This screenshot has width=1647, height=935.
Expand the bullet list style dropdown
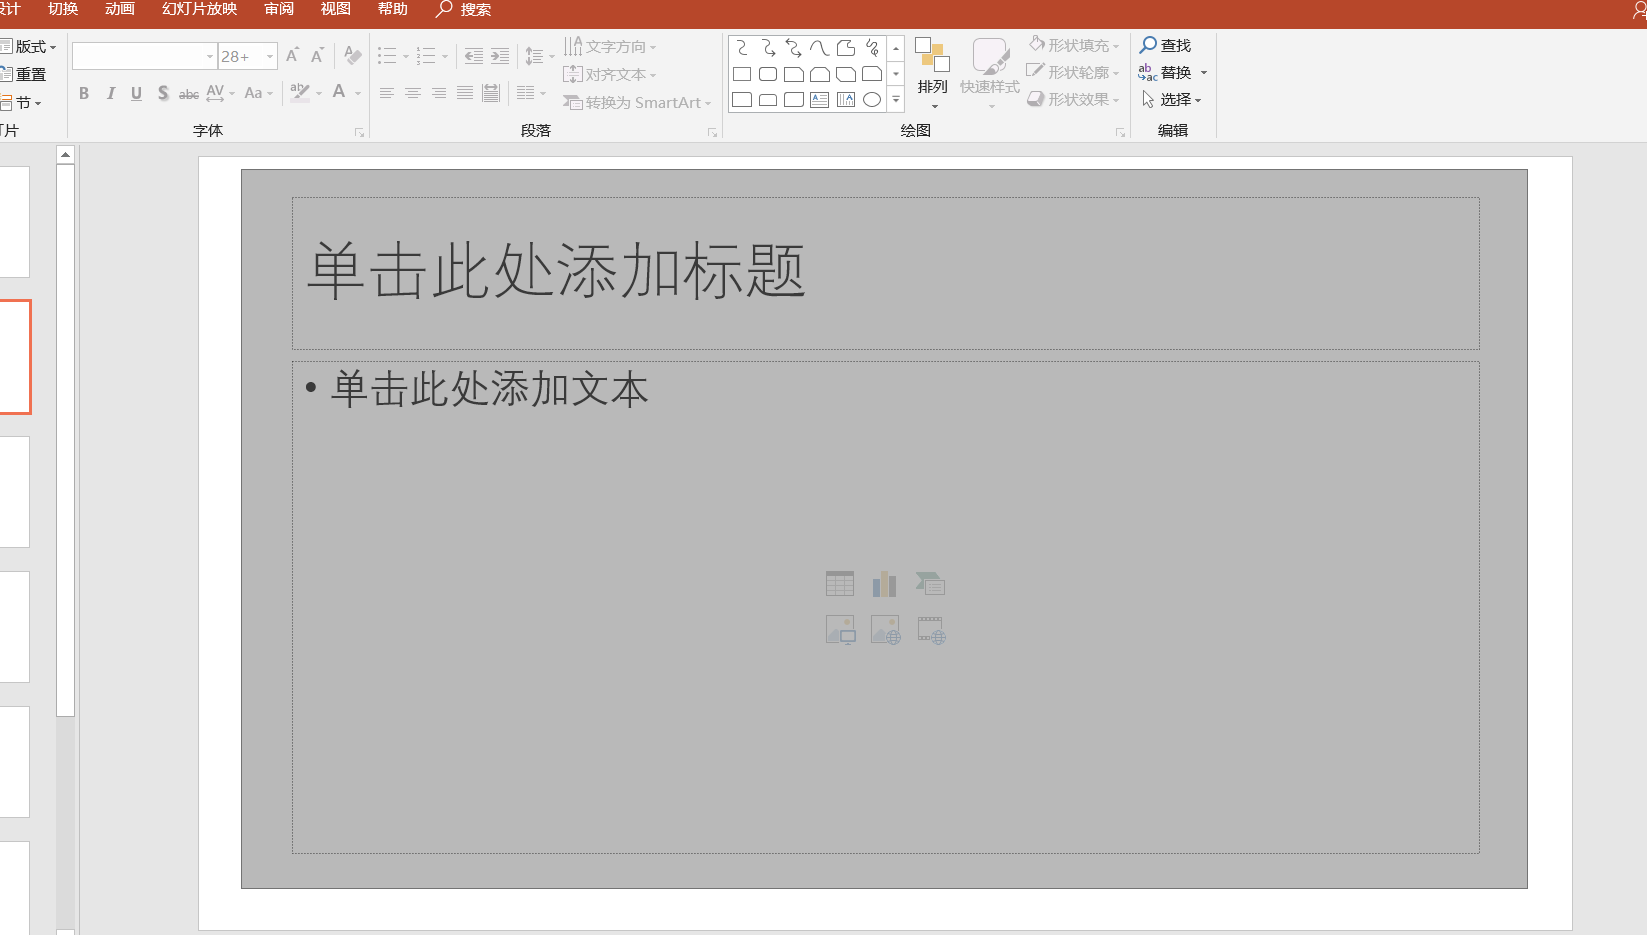[x=404, y=56]
